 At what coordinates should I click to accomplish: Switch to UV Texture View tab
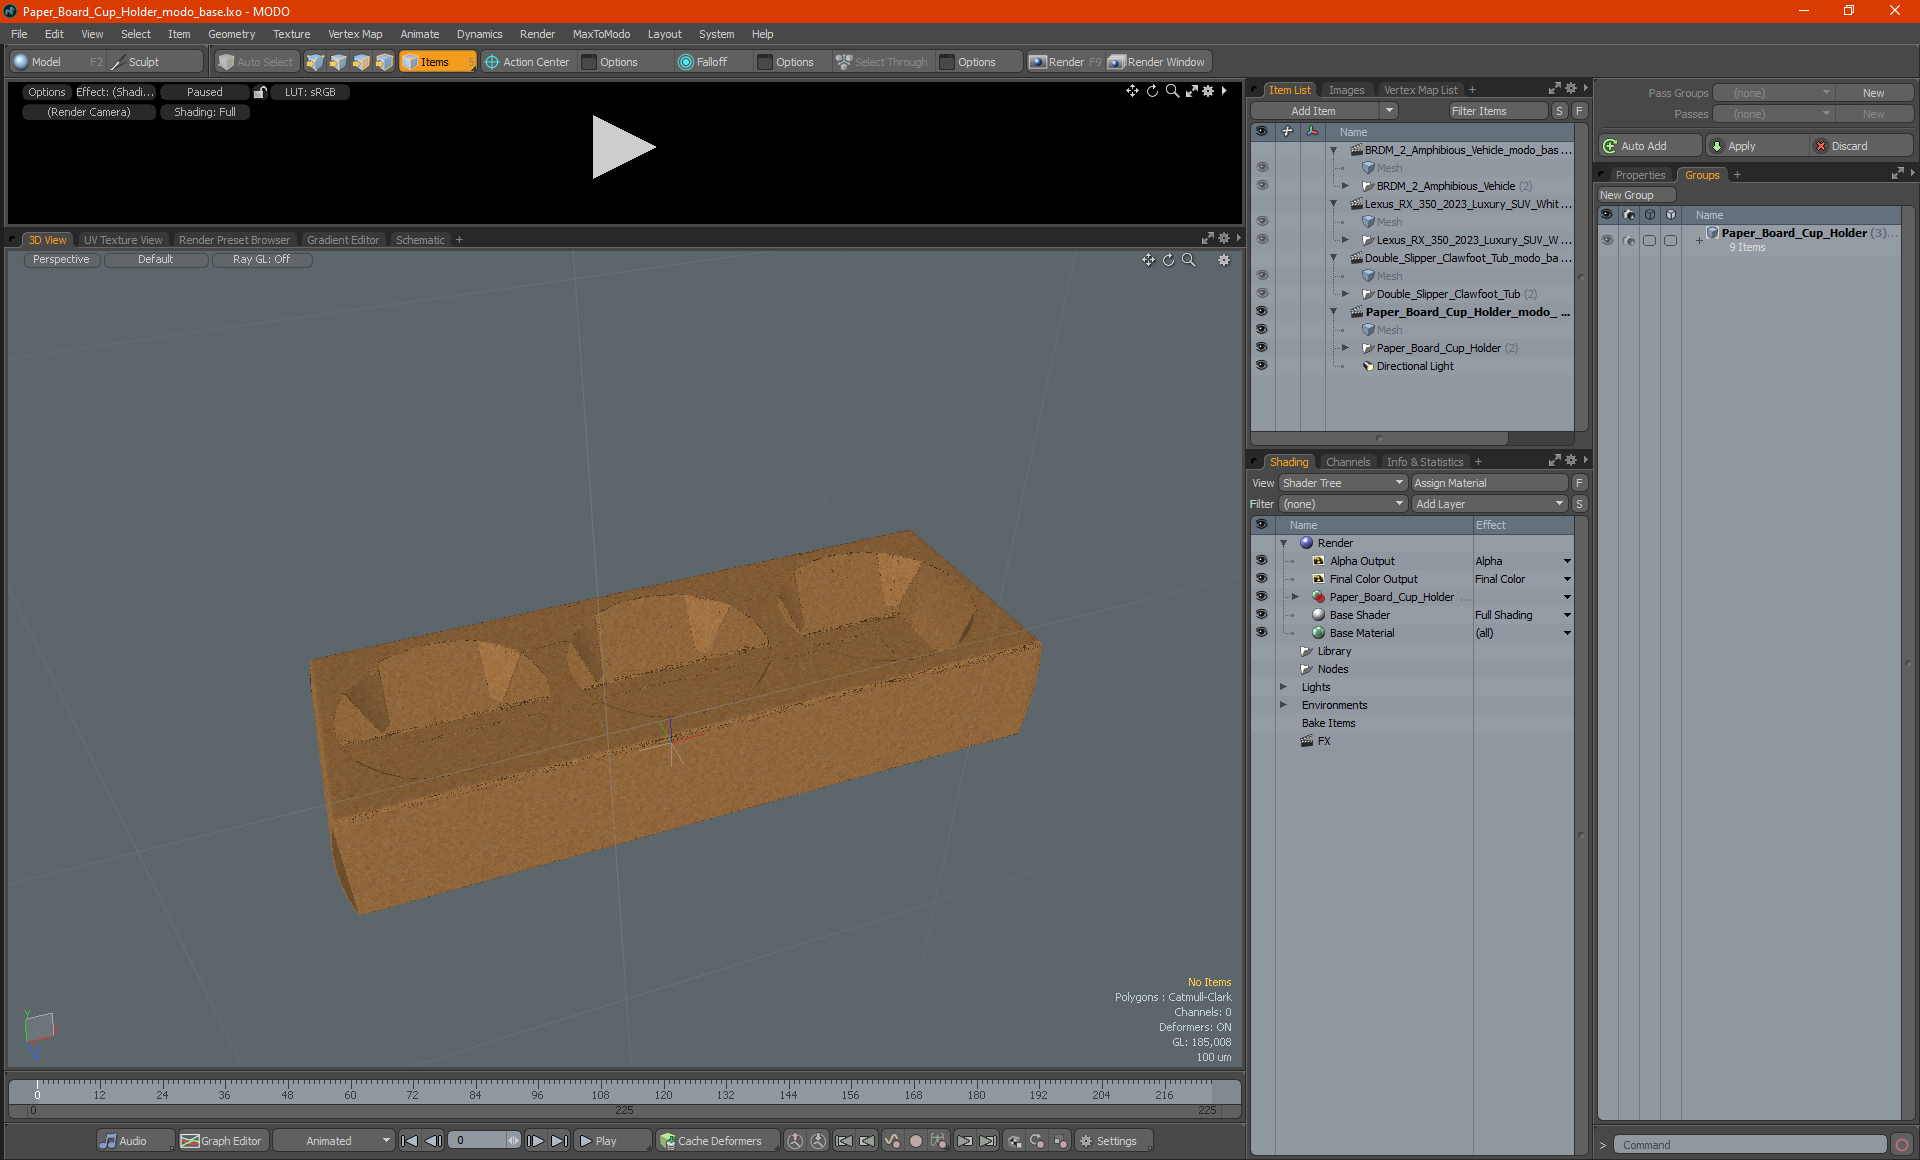tap(122, 239)
